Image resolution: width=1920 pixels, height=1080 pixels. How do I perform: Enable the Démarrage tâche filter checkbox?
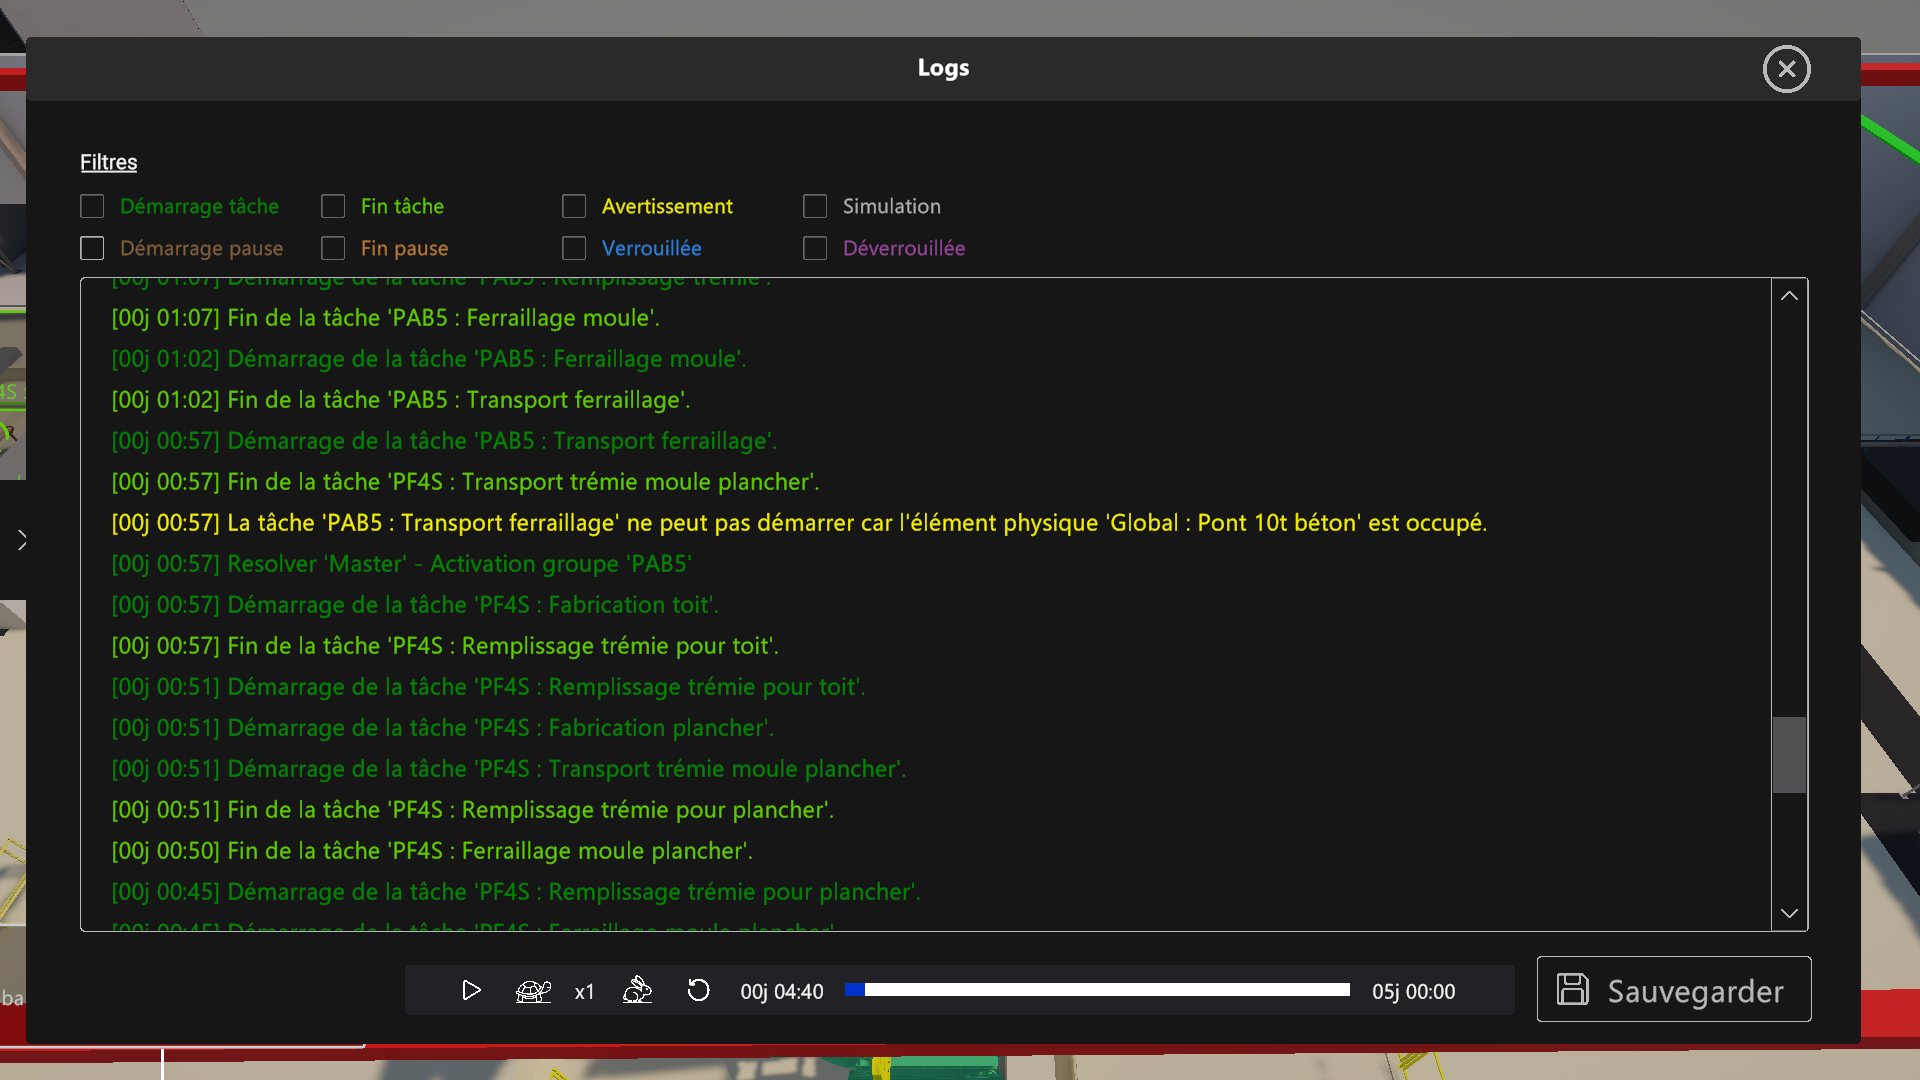(92, 206)
